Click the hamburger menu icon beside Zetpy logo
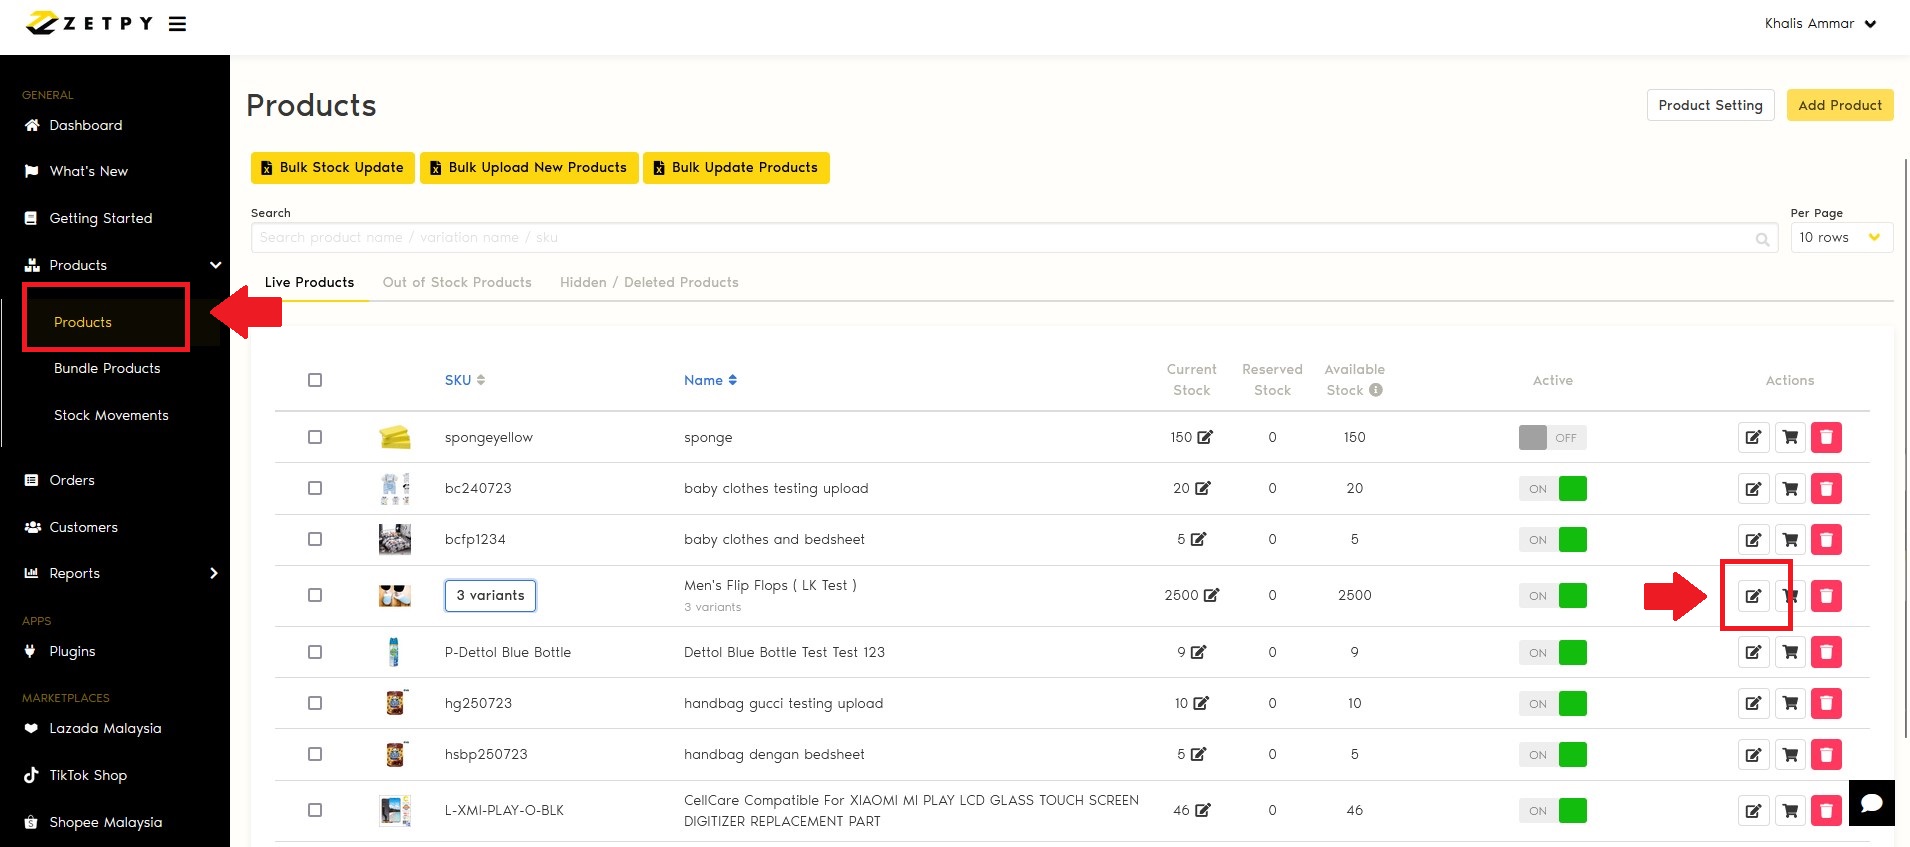1910x847 pixels. click(x=177, y=24)
